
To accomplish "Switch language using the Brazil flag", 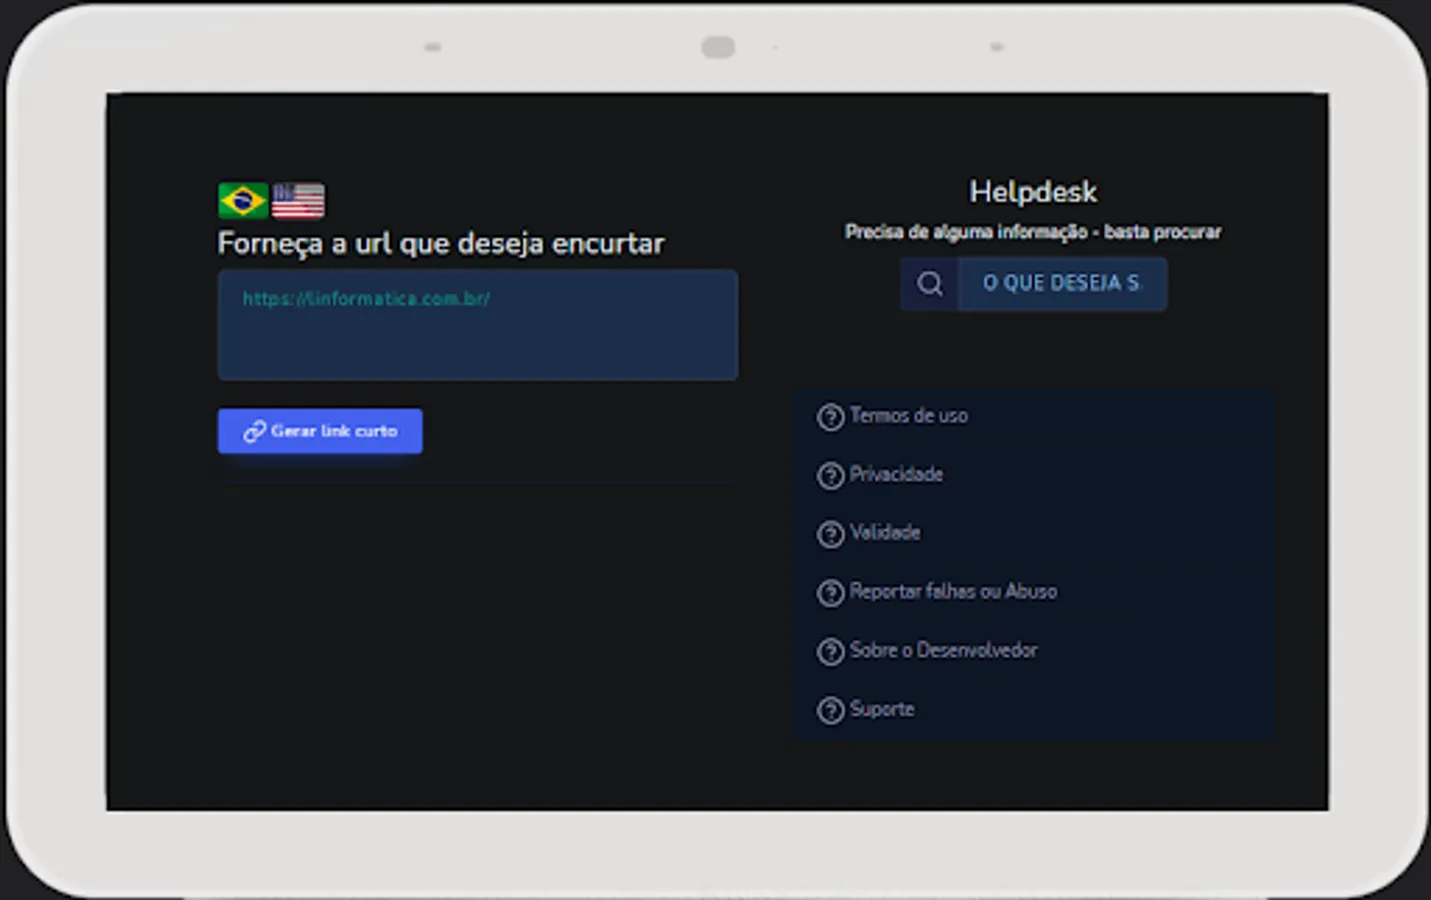I will (x=243, y=200).
